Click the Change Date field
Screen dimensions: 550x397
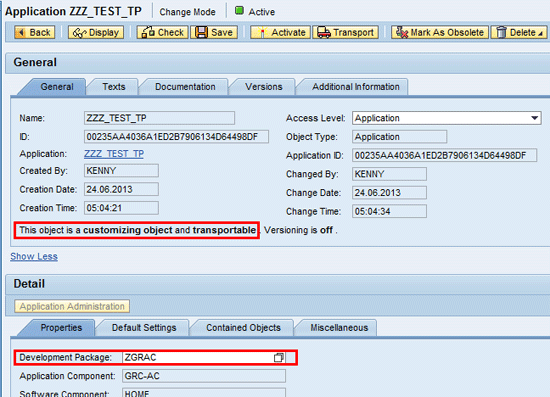[x=389, y=193]
